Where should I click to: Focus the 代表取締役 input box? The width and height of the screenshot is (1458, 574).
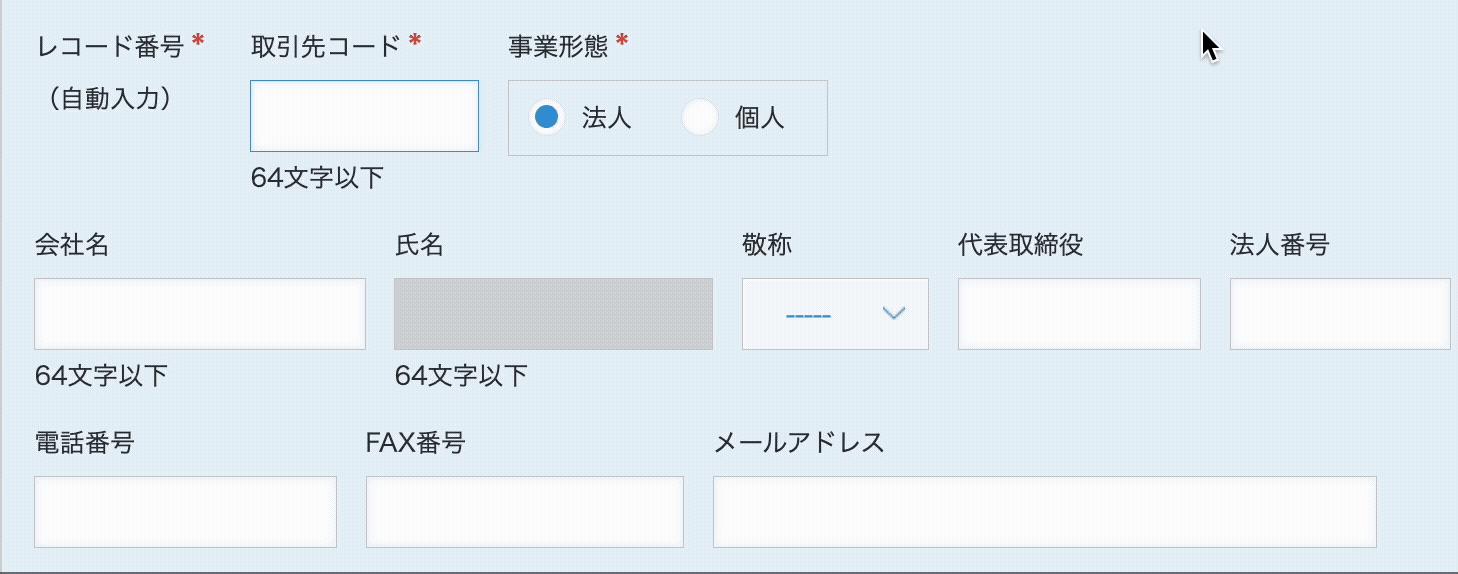pyautogui.click(x=1078, y=314)
